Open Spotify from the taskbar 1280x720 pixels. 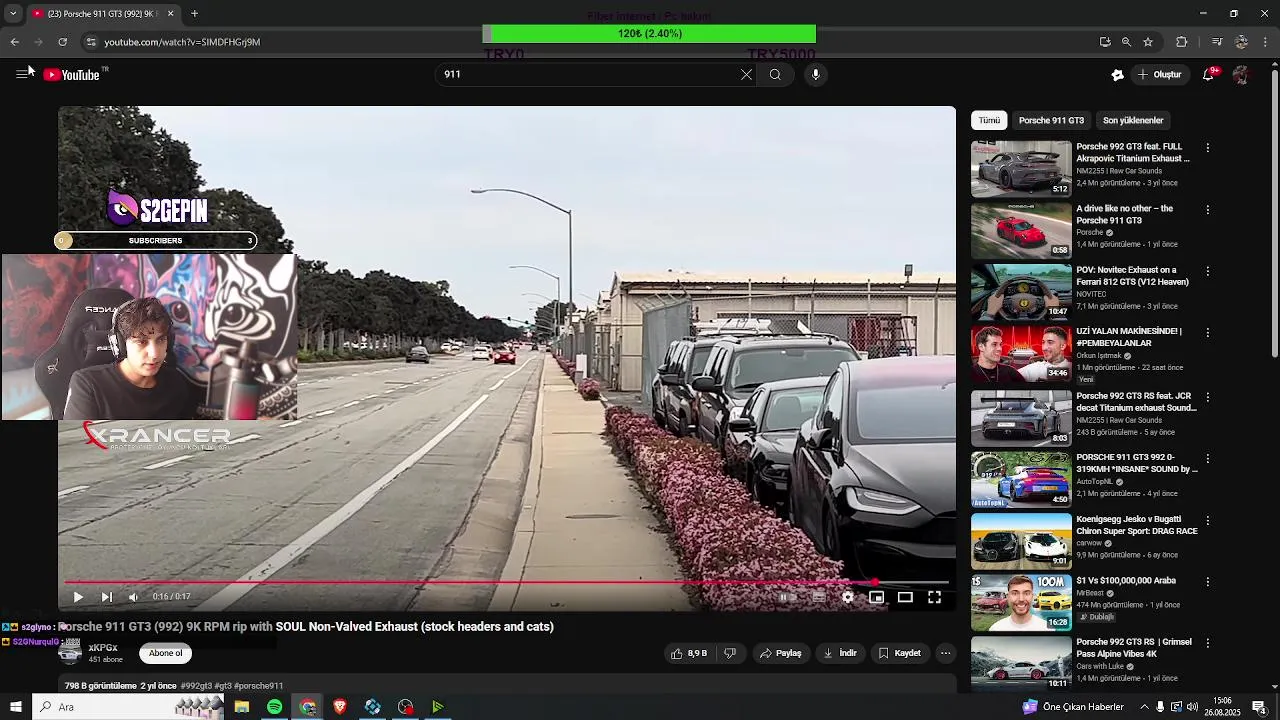[x=274, y=707]
